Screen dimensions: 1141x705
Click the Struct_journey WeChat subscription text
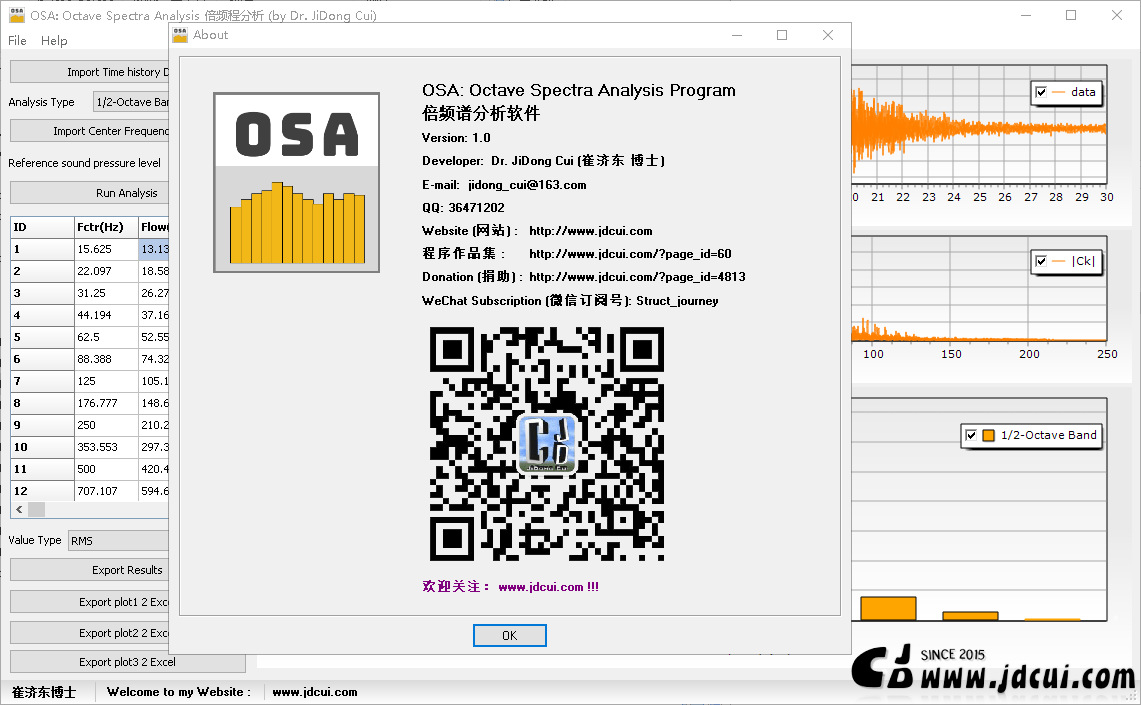[x=677, y=301]
